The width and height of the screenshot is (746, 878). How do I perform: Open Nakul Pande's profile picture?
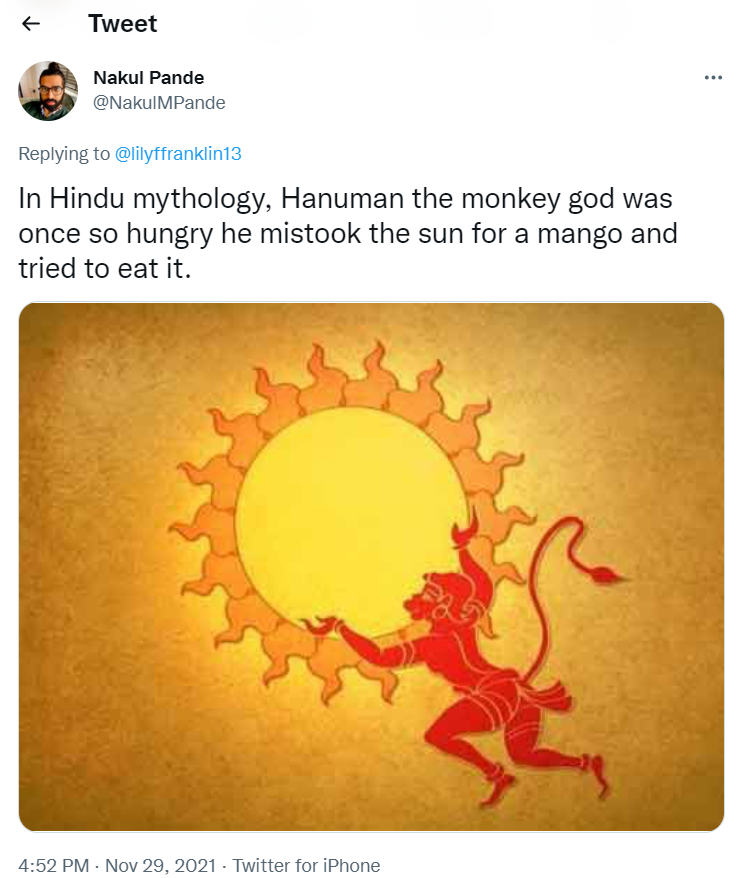tap(48, 91)
